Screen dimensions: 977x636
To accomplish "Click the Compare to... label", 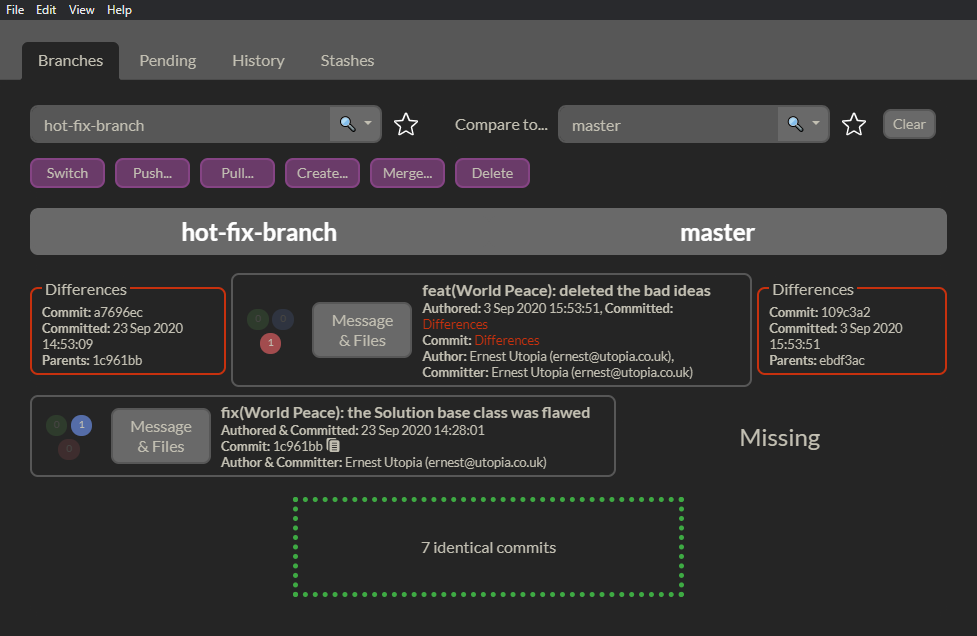I will [x=501, y=125].
